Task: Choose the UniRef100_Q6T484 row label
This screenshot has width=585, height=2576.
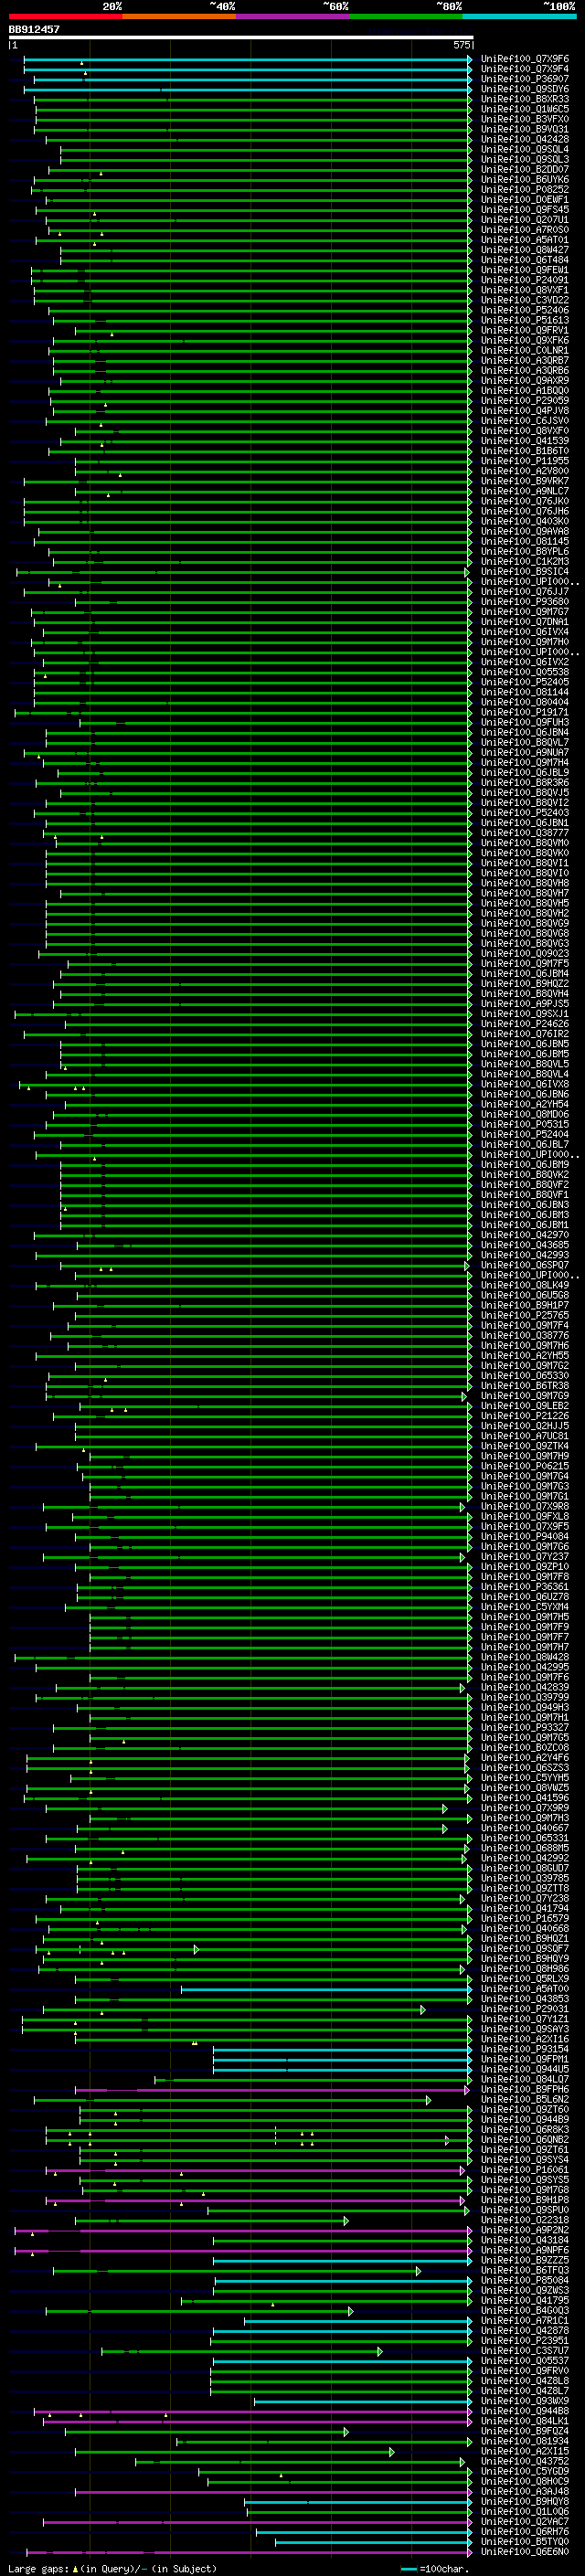Action: pos(525,260)
